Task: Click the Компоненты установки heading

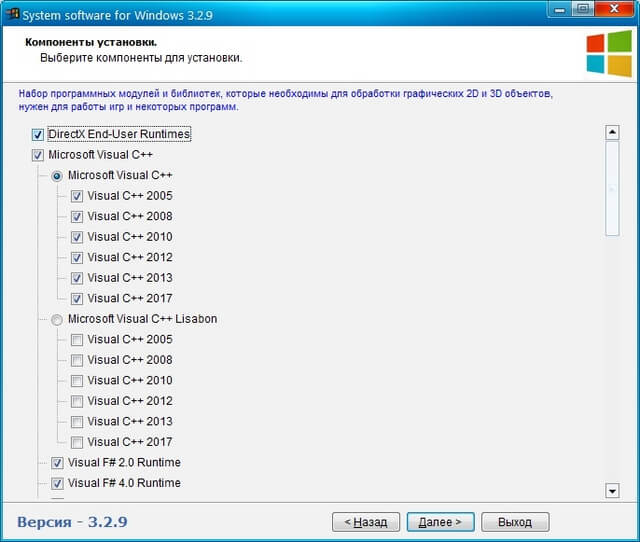Action: pyautogui.click(x=91, y=42)
